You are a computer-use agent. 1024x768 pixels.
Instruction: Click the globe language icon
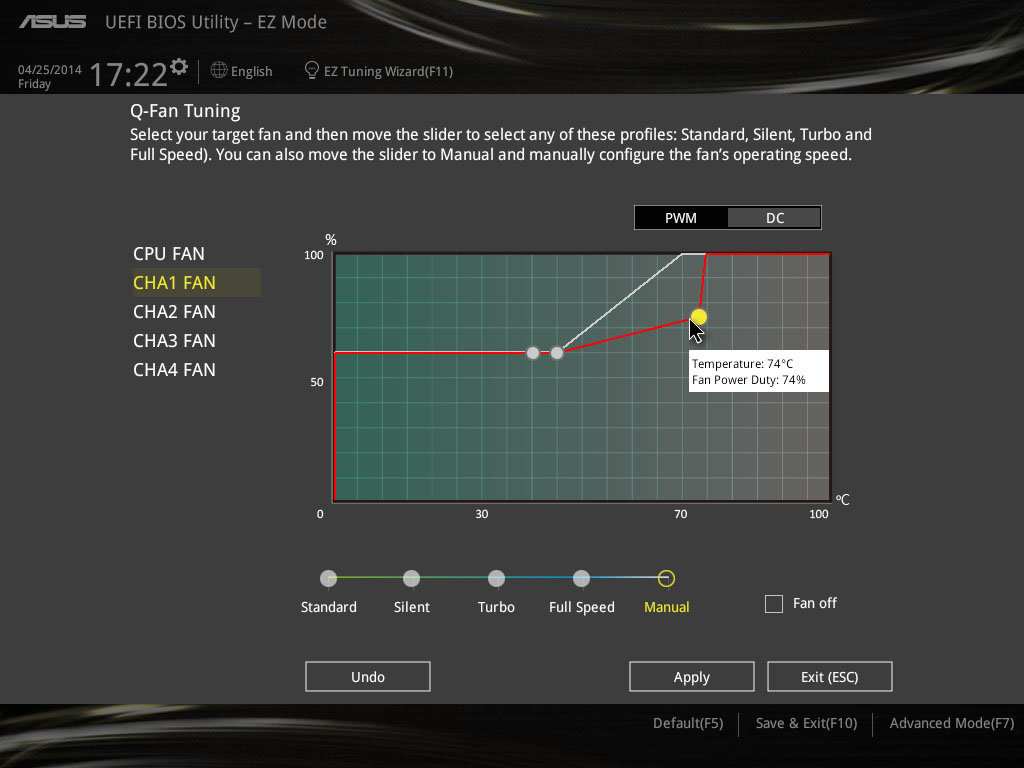pyautogui.click(x=219, y=71)
